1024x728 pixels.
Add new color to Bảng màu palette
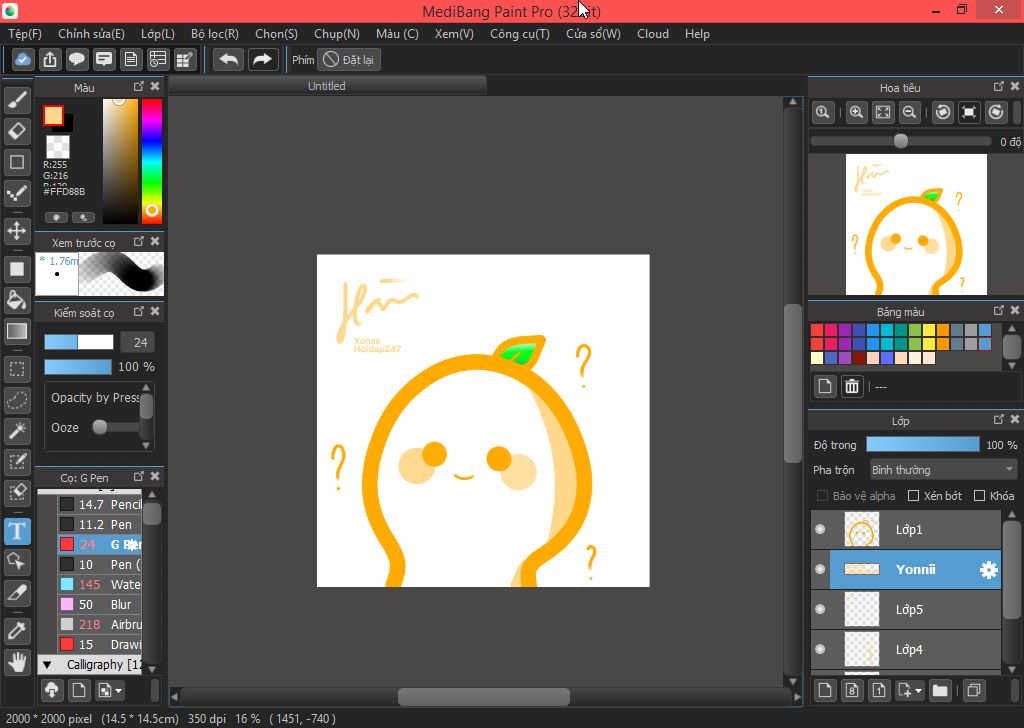click(x=825, y=387)
